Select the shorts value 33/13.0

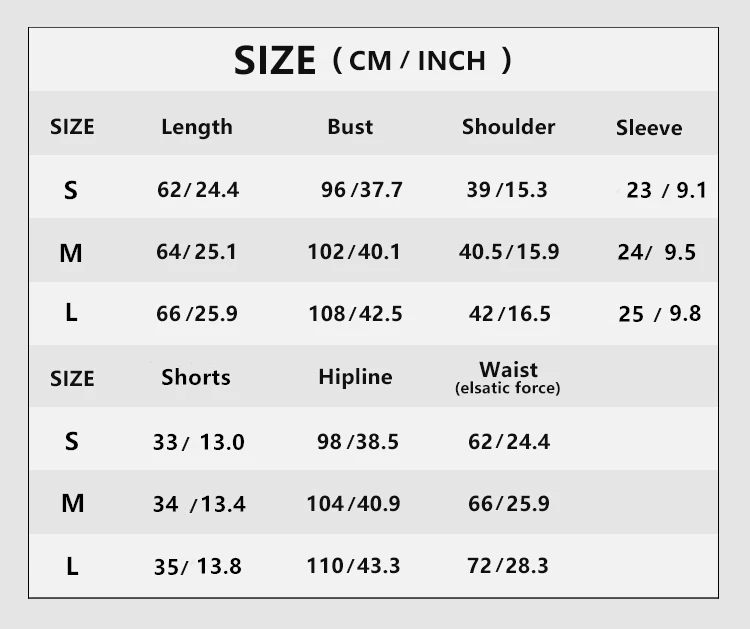(x=198, y=442)
